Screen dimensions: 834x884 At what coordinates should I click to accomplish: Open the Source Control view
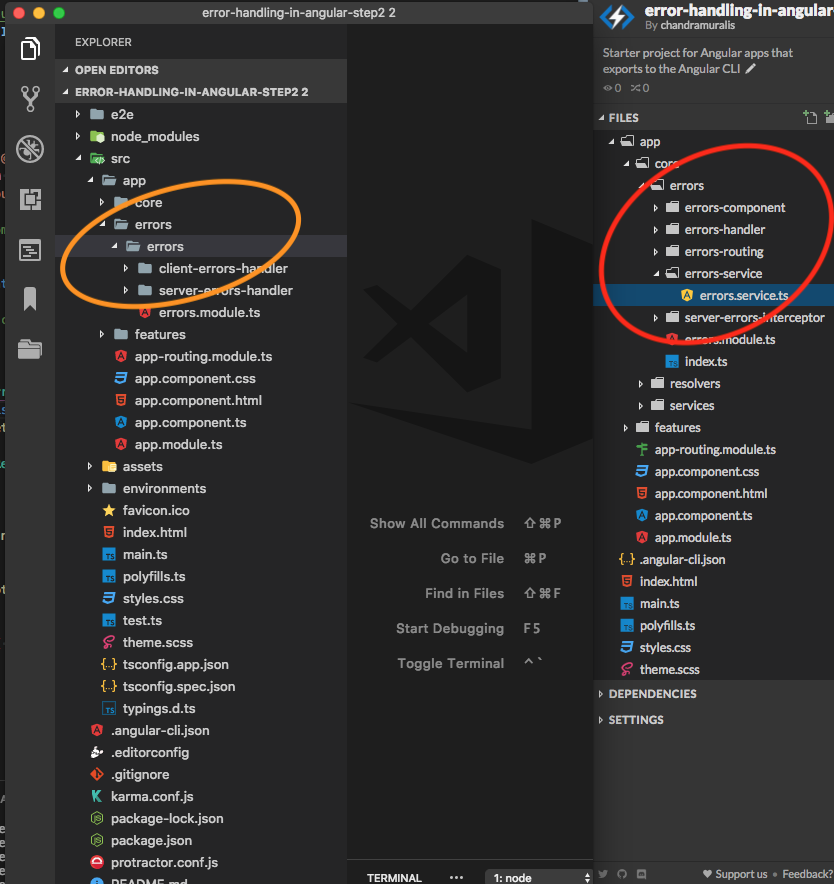click(x=30, y=99)
